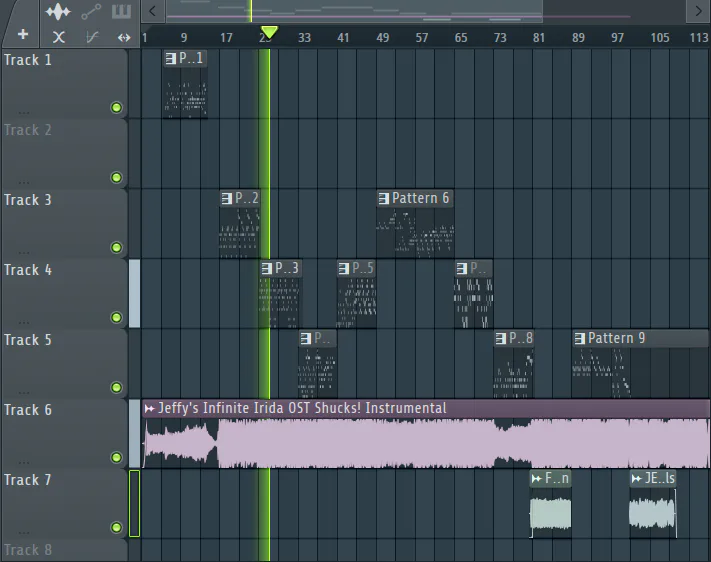The image size is (711, 562).
Task: Mute Track 2 with its green LED
Action: (x=117, y=177)
